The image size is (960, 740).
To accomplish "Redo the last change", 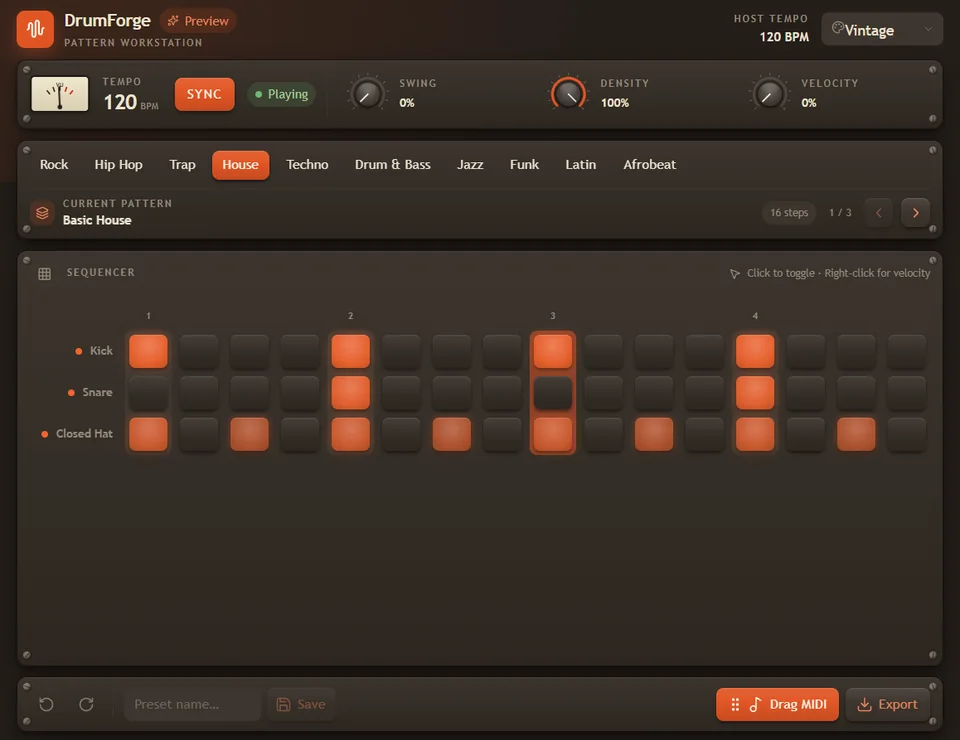I will coord(86,704).
